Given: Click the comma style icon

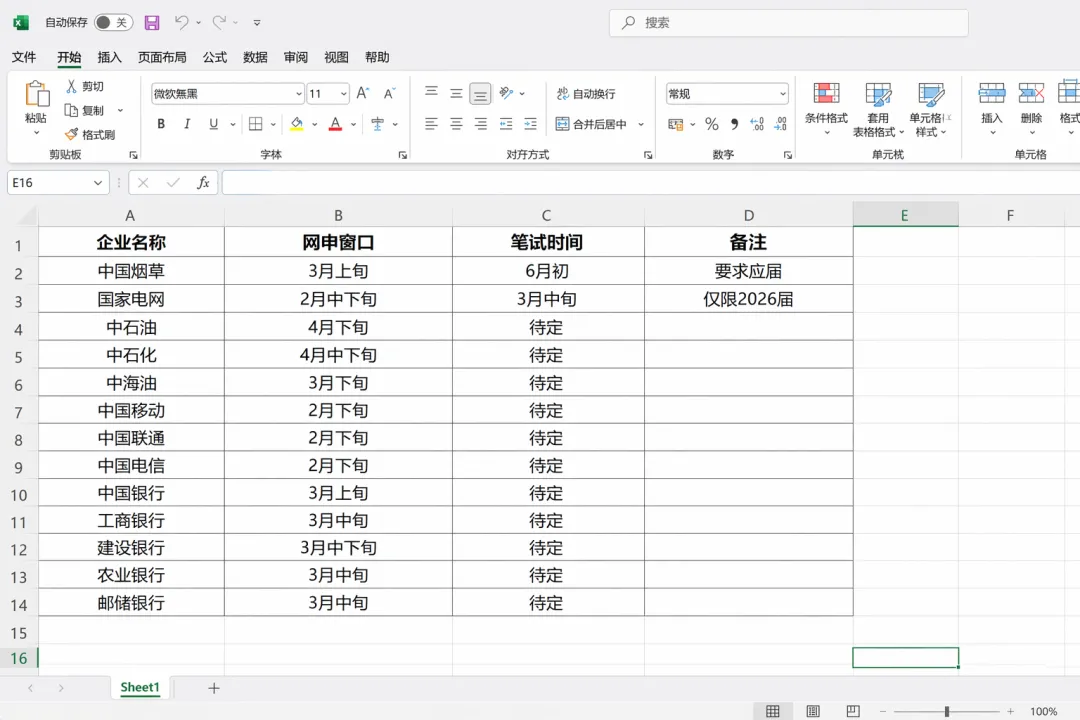Looking at the screenshot, I should (734, 124).
